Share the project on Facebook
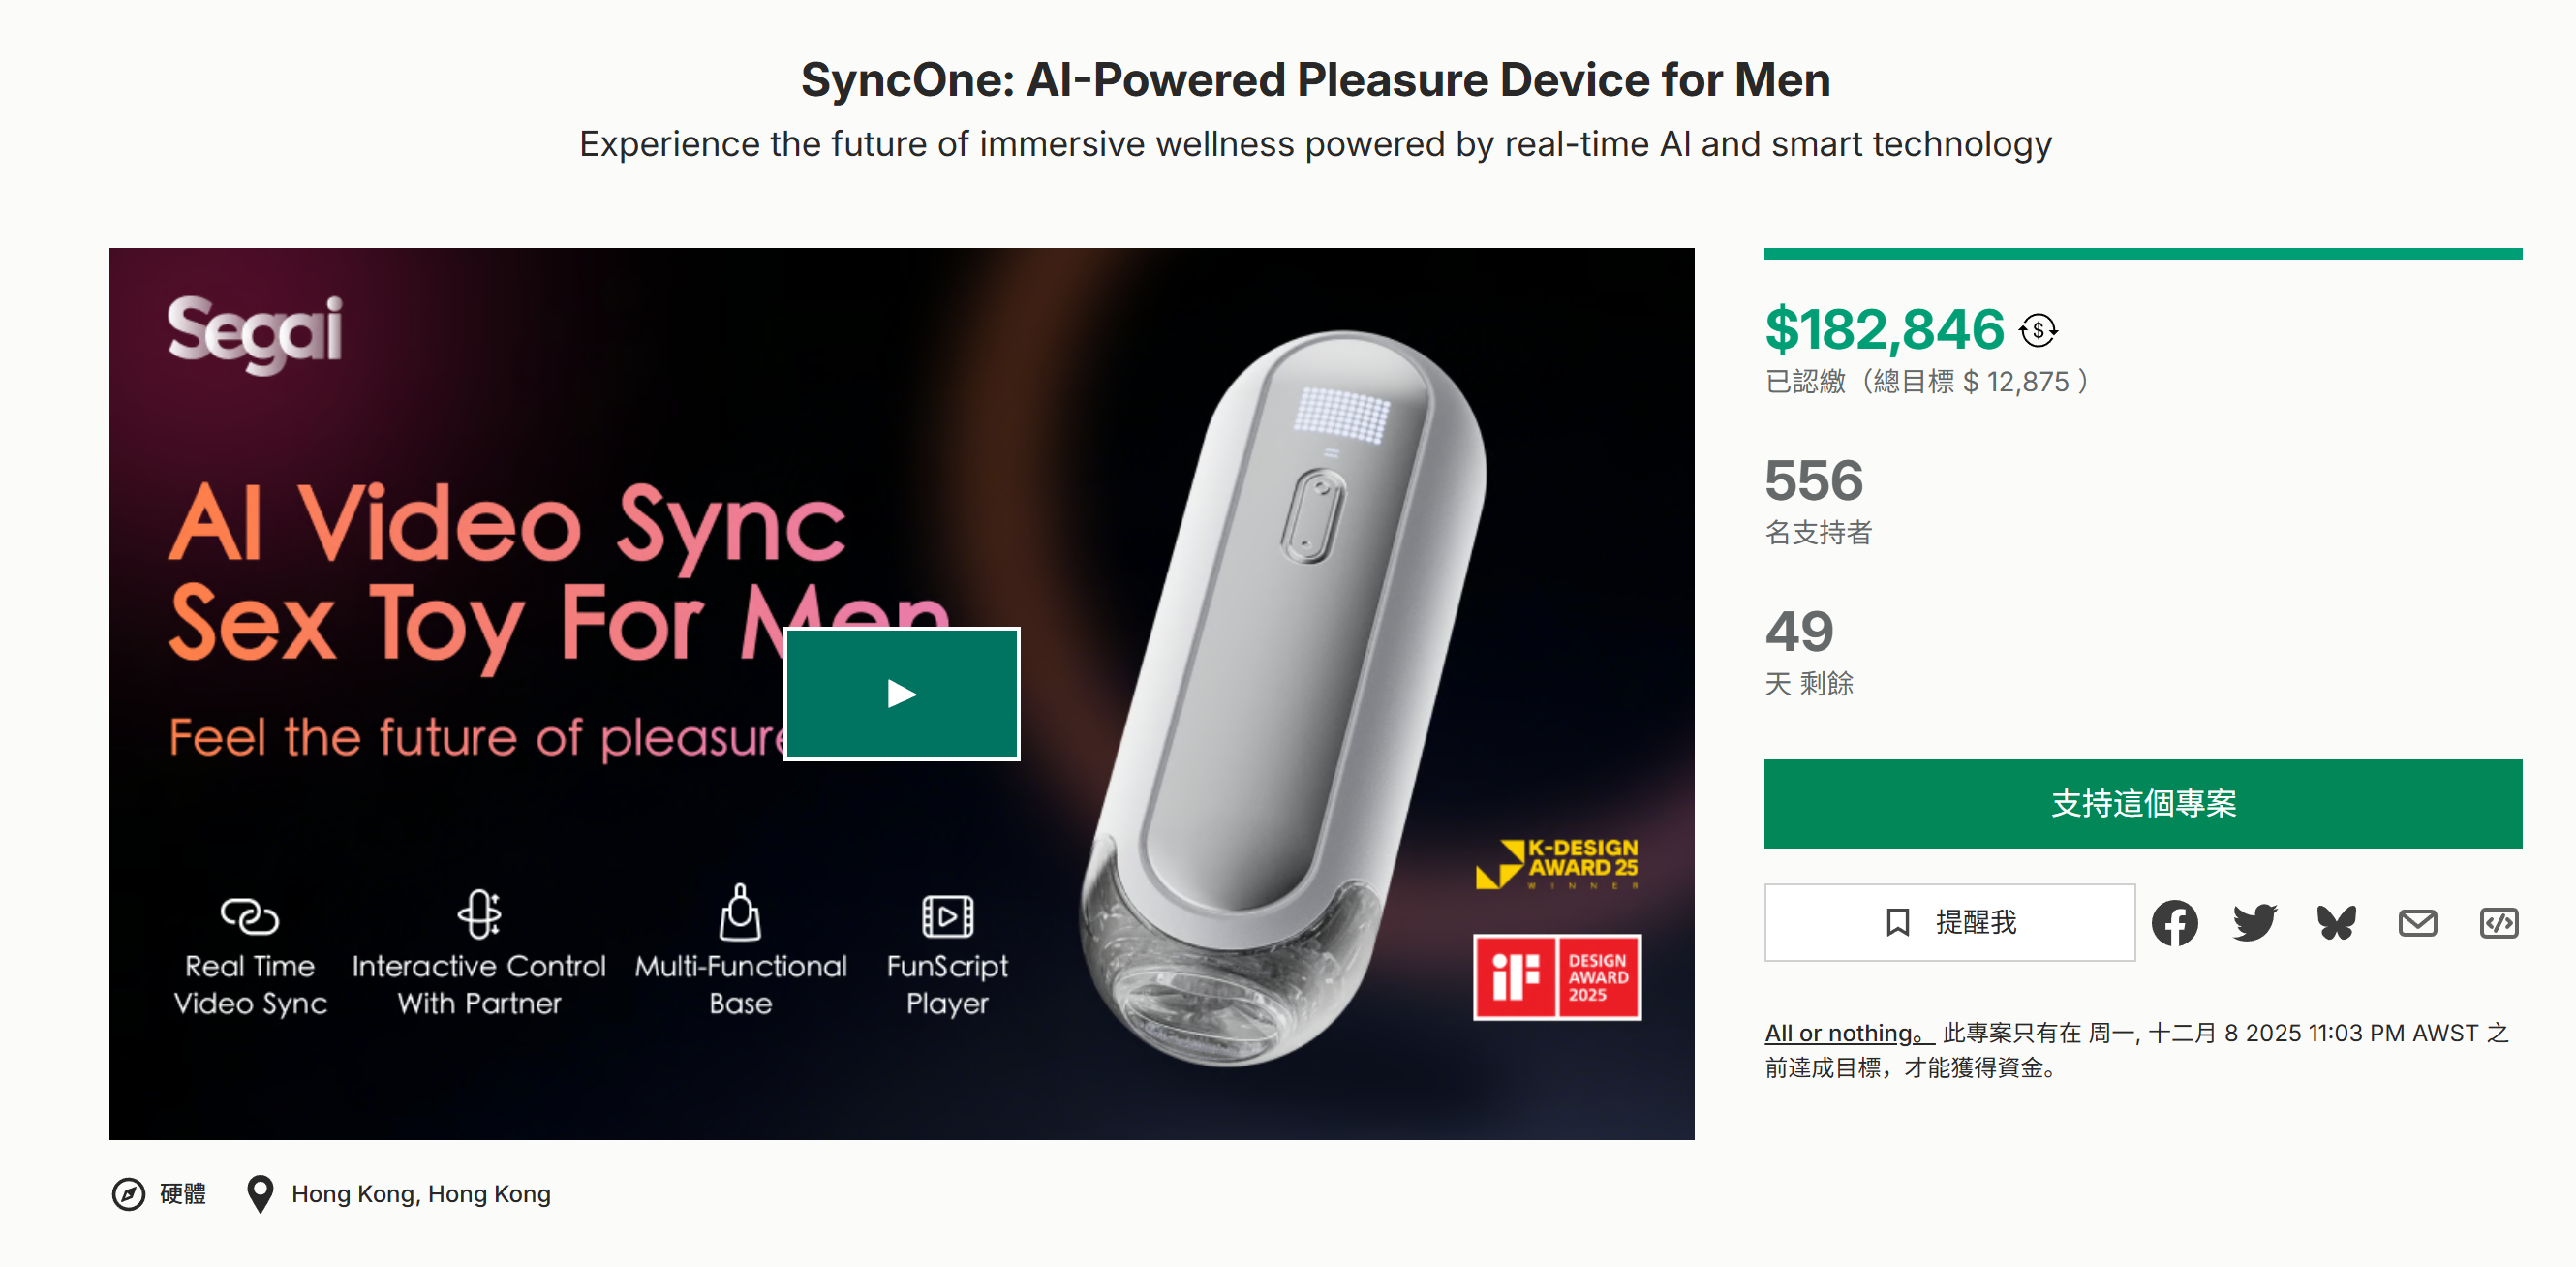The image size is (2576, 1267). click(2174, 922)
